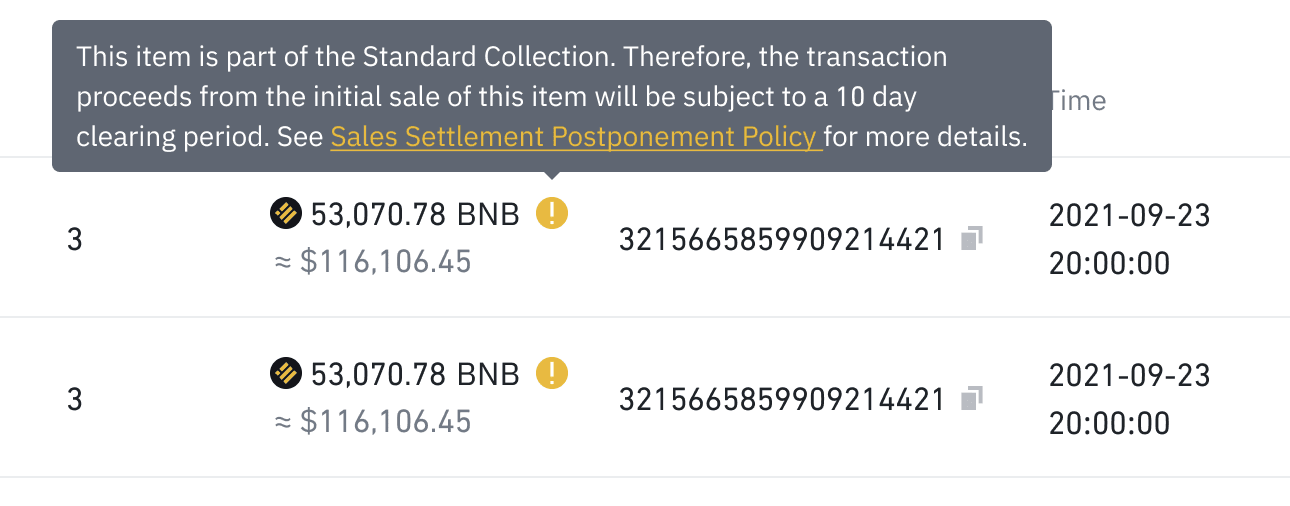The height and width of the screenshot is (506, 1290).
Task: Click the BNB coin icon in second row
Action: point(286,375)
